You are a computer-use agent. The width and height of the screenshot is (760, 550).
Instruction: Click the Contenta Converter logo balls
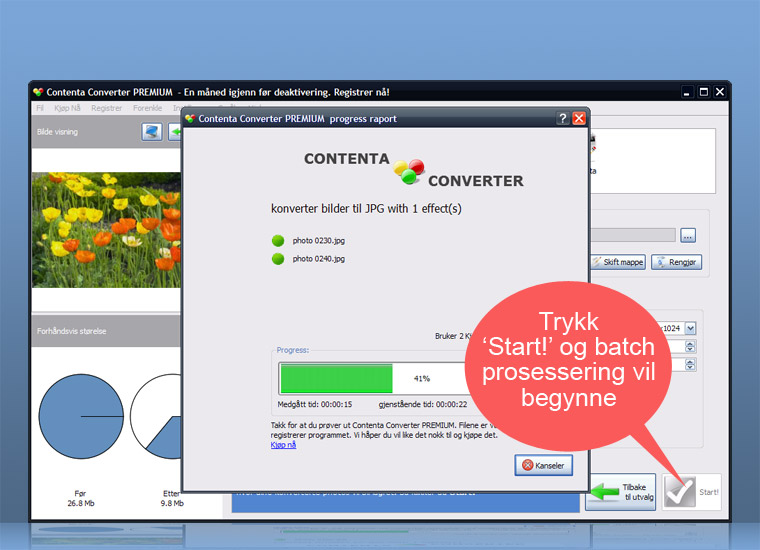coord(409,172)
